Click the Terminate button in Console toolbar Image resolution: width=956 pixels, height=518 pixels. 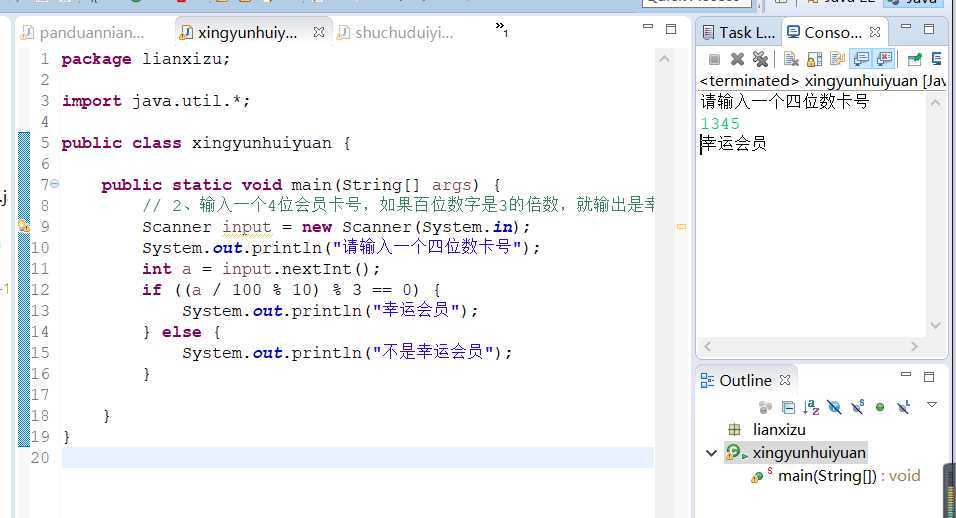tap(715, 59)
